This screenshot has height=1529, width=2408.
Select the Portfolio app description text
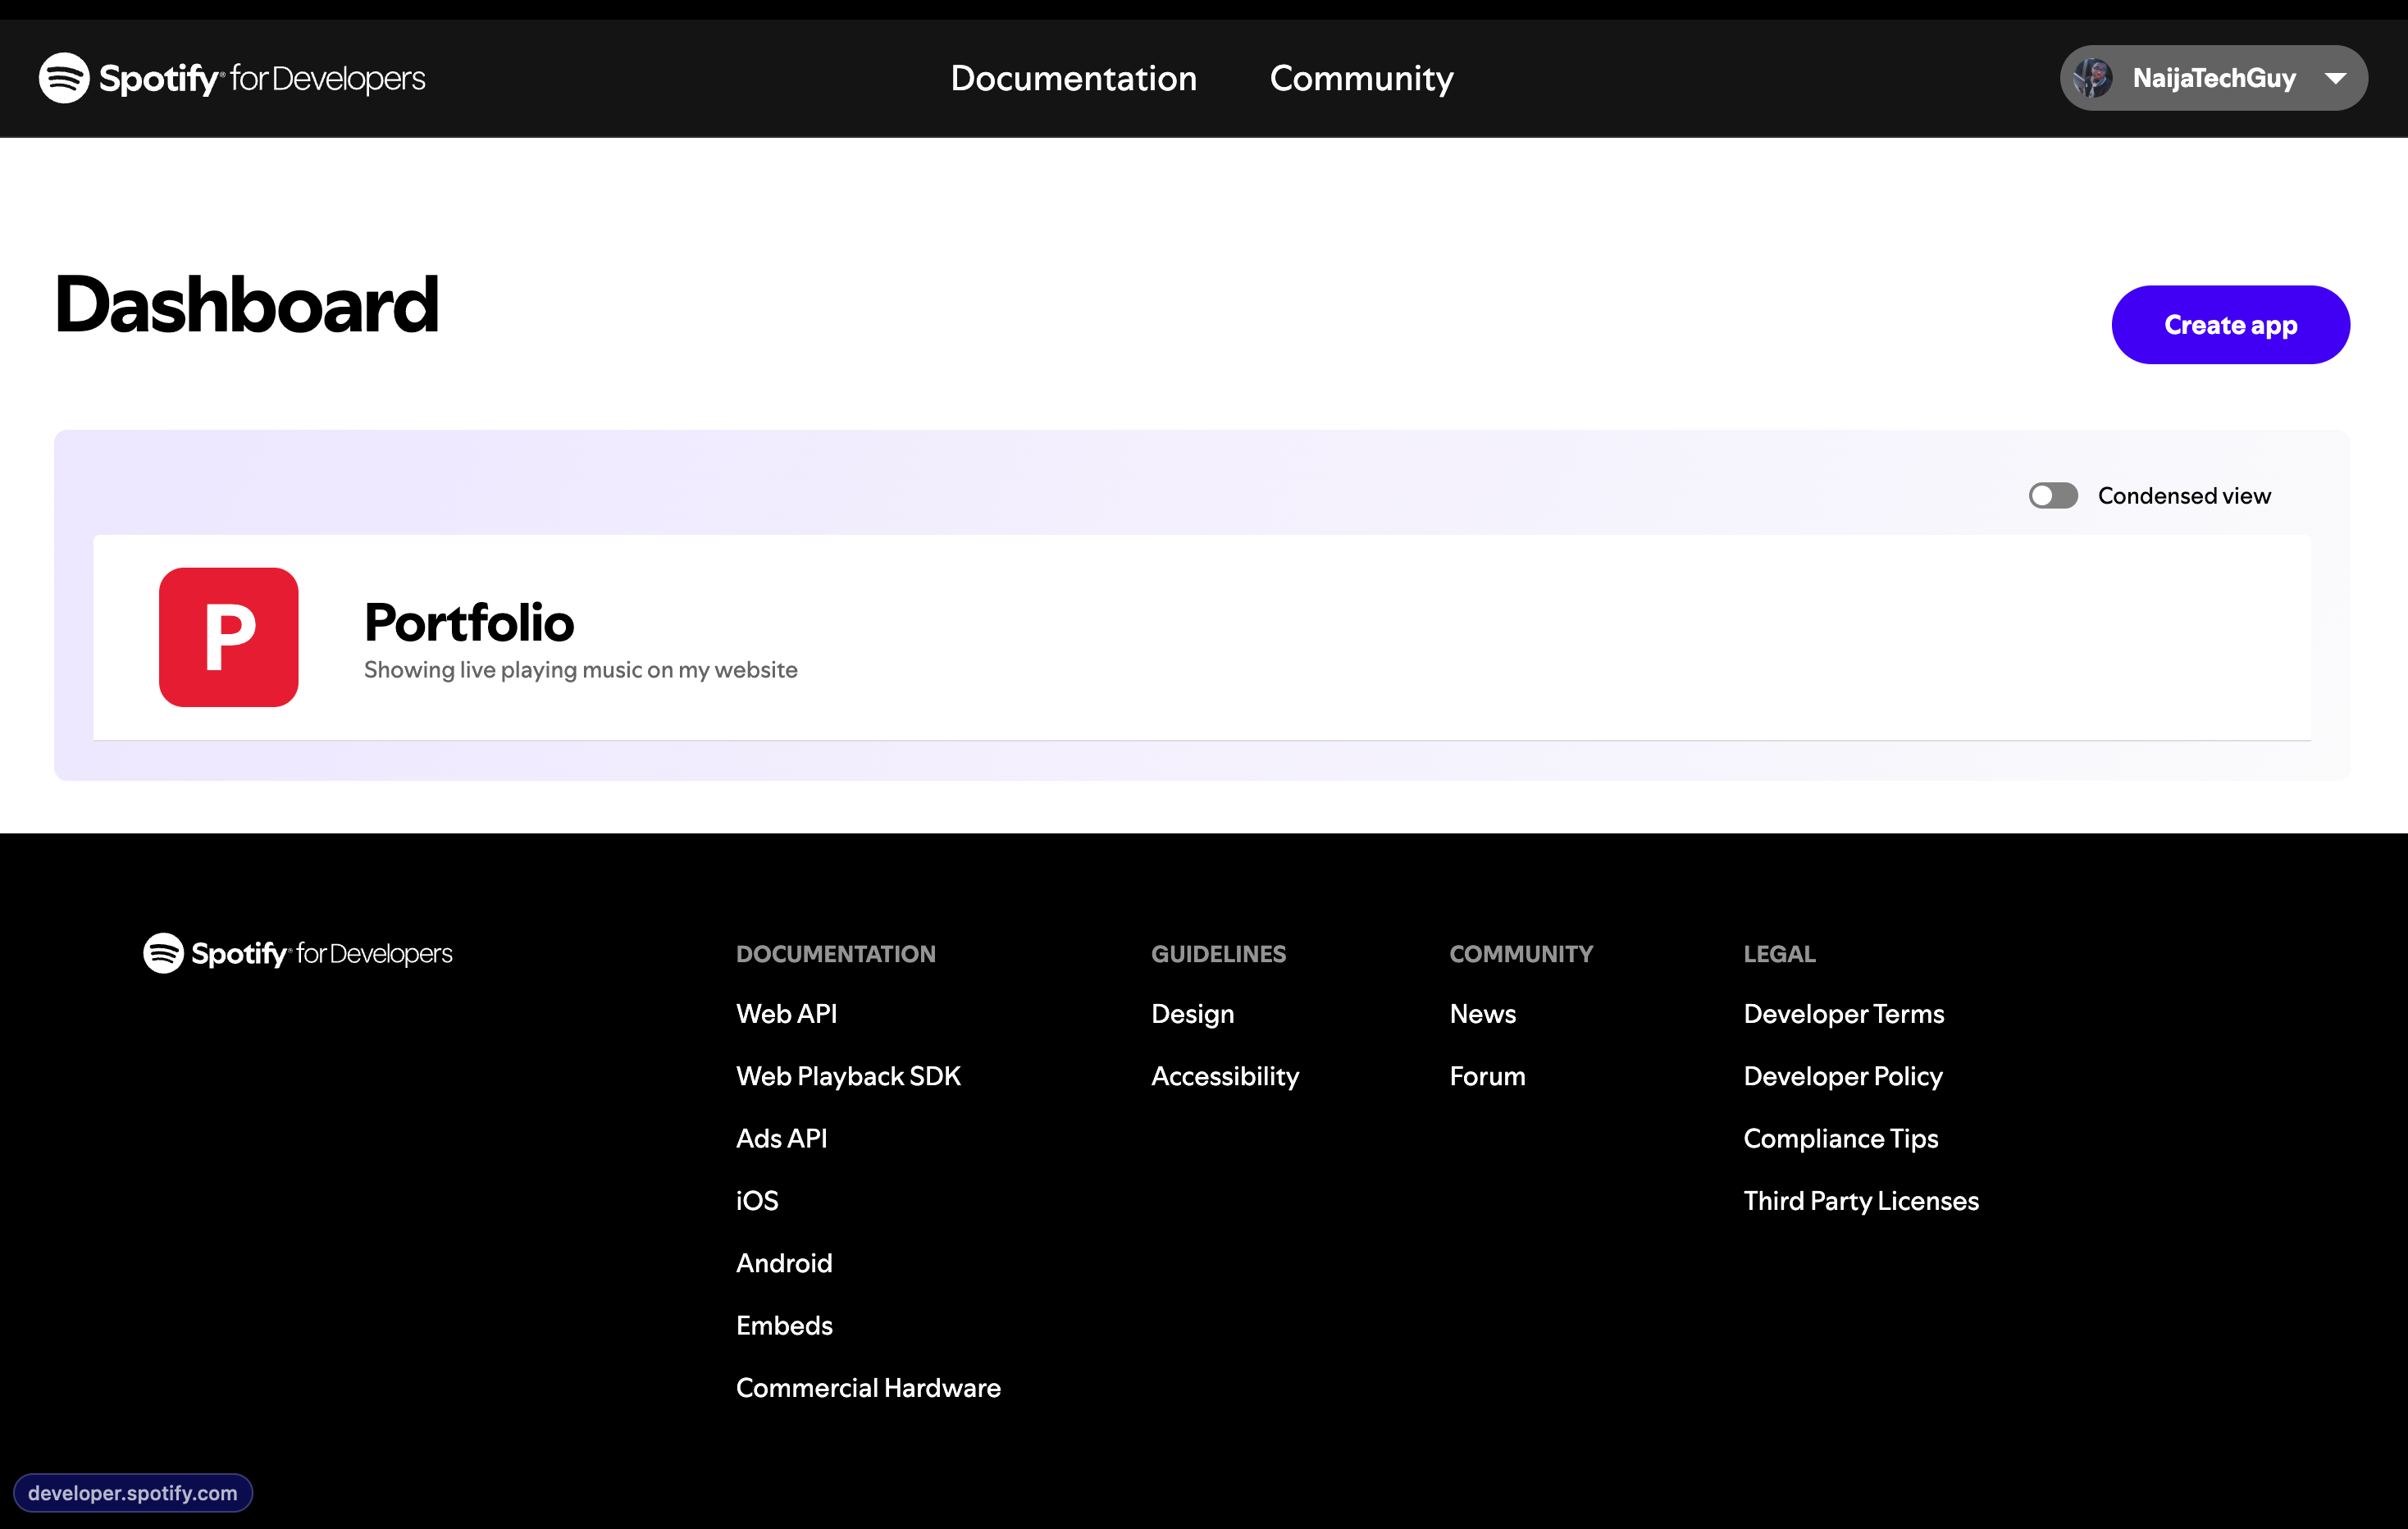(x=580, y=670)
